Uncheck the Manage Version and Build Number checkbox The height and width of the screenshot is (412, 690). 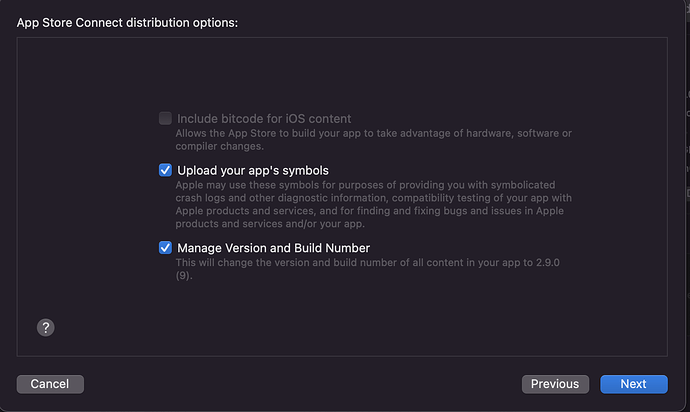[x=165, y=247]
